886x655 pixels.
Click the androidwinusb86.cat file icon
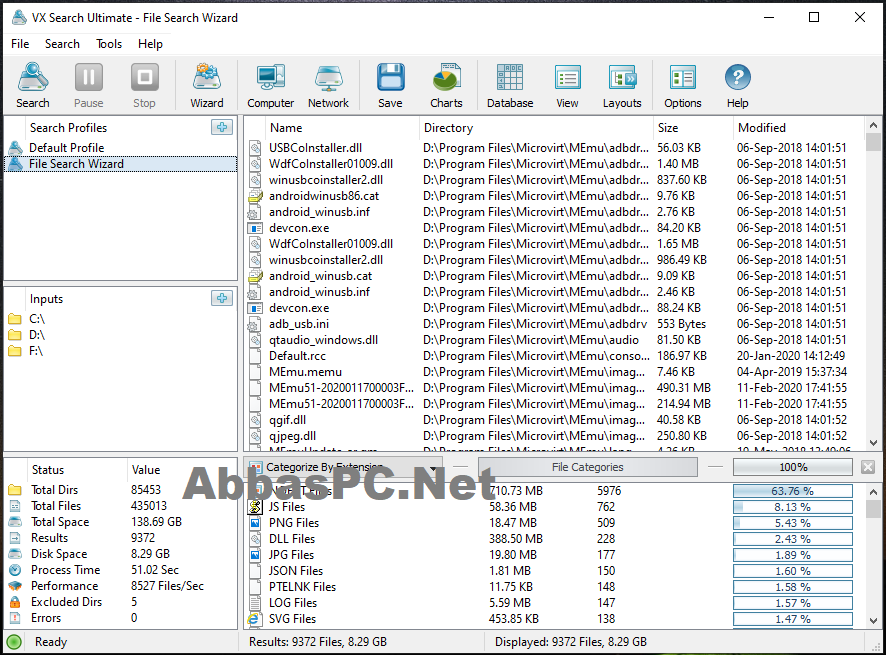[x=255, y=196]
